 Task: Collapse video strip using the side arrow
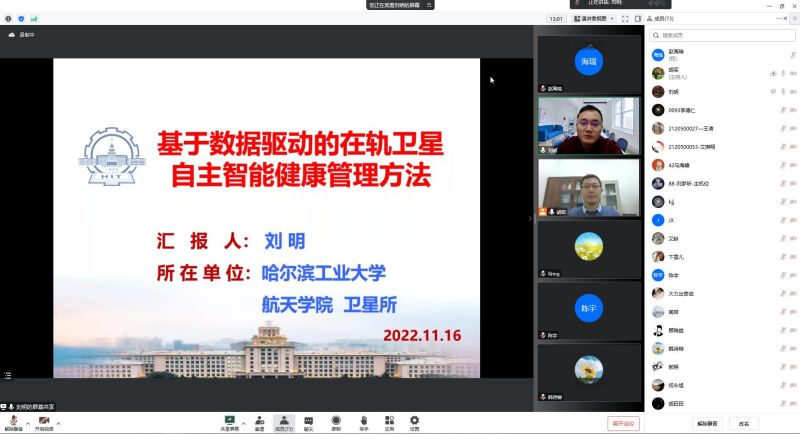tap(531, 218)
